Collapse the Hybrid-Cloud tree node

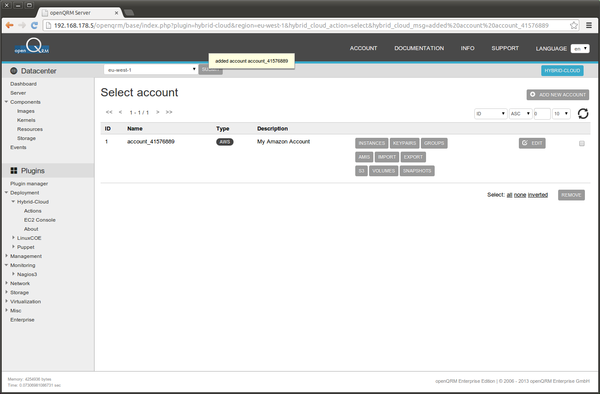13,202
